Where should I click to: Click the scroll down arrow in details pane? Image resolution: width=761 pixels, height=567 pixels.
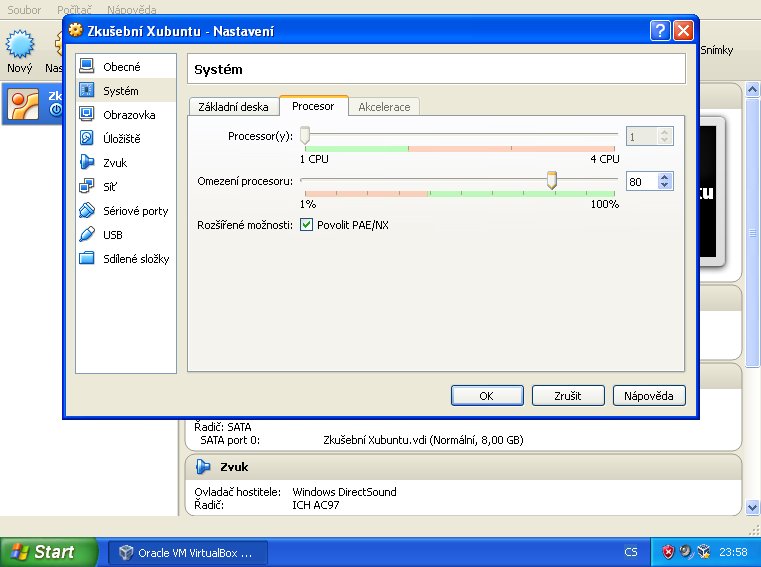pyautogui.click(x=752, y=508)
